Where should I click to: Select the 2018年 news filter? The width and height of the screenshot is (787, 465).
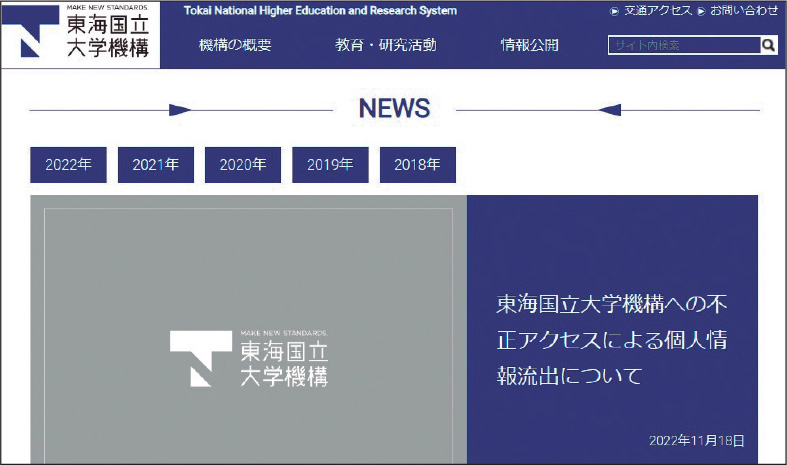click(418, 165)
